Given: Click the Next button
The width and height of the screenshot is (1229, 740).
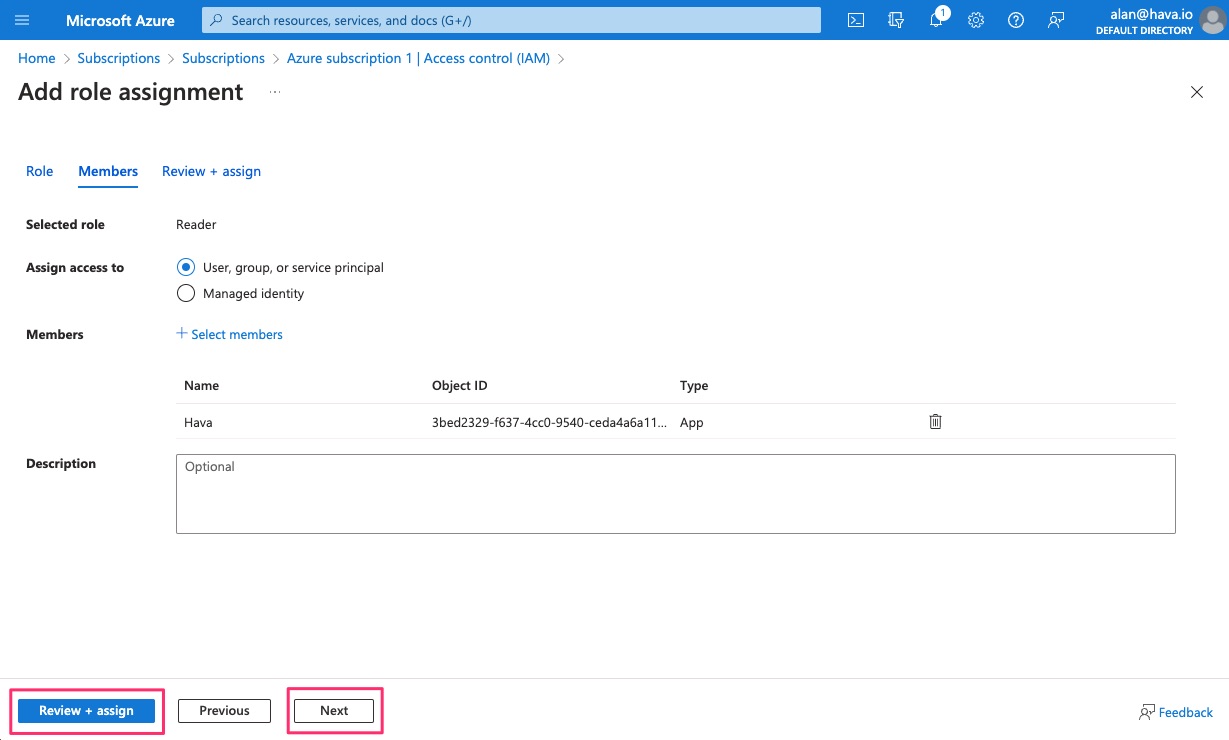Looking at the screenshot, I should (334, 710).
